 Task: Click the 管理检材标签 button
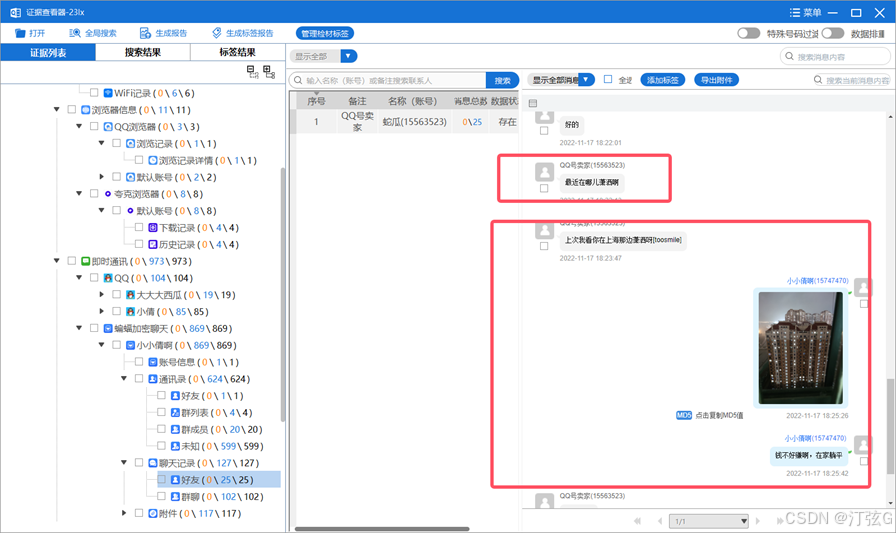(x=325, y=33)
